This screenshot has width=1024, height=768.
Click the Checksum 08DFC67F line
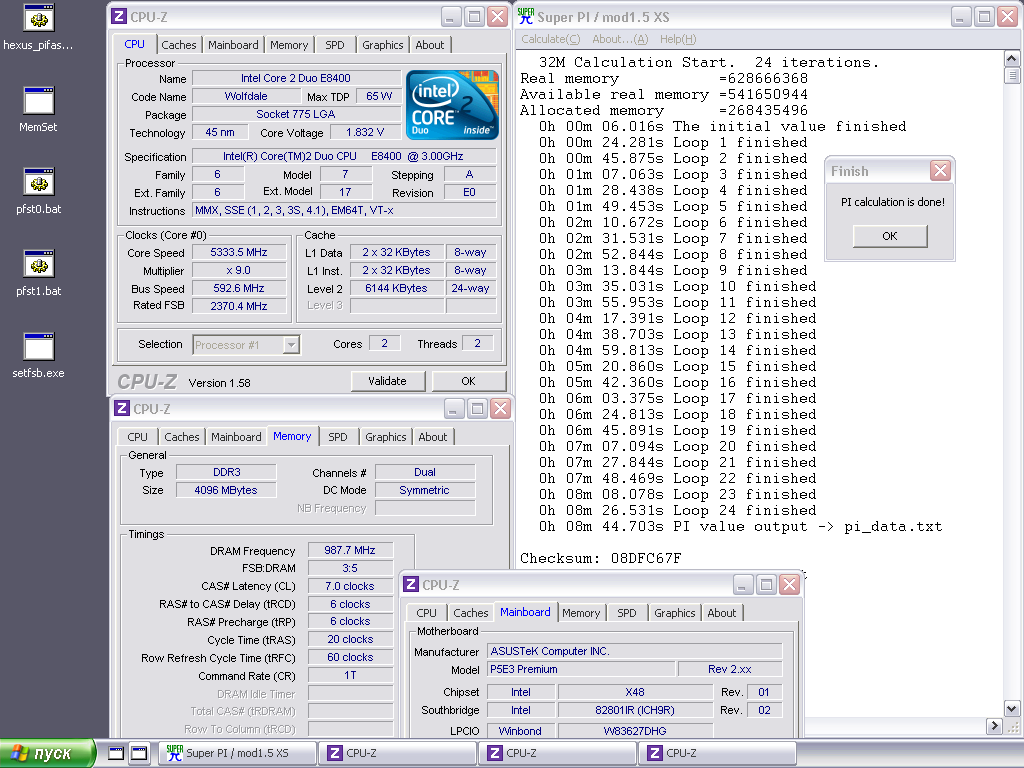click(600, 558)
